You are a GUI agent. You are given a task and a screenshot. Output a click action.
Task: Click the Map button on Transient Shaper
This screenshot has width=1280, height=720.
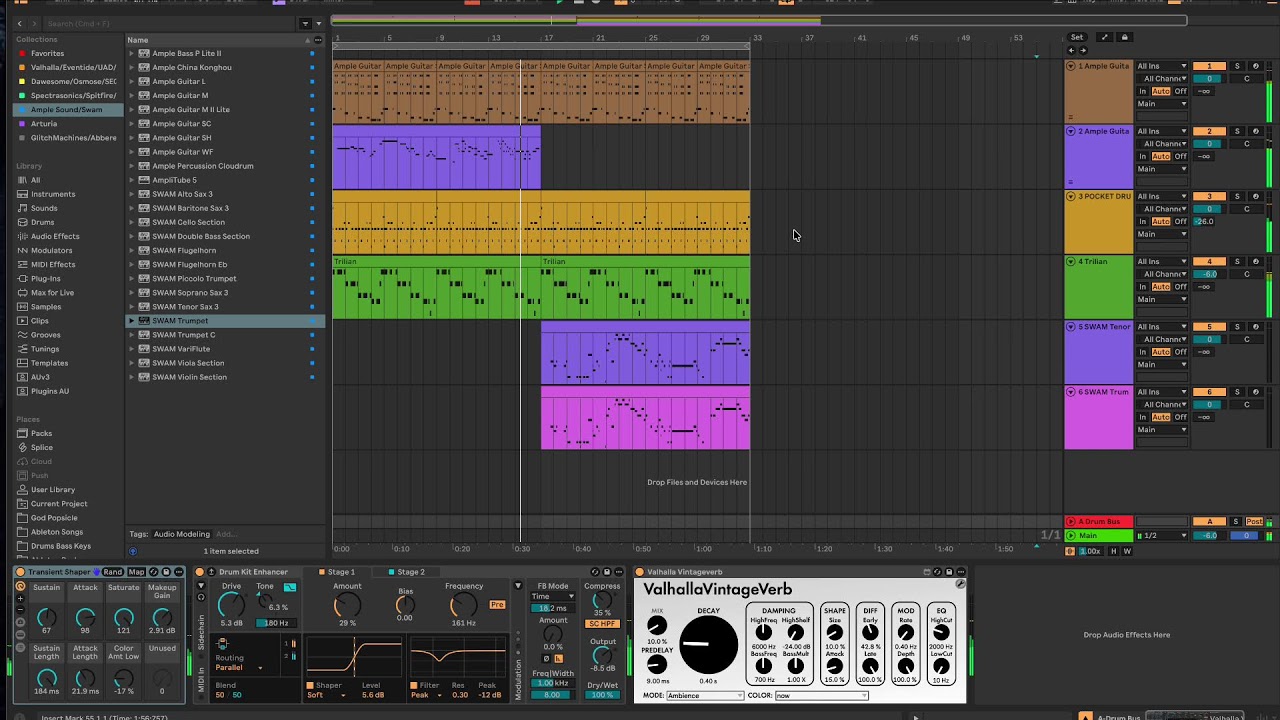[136, 572]
